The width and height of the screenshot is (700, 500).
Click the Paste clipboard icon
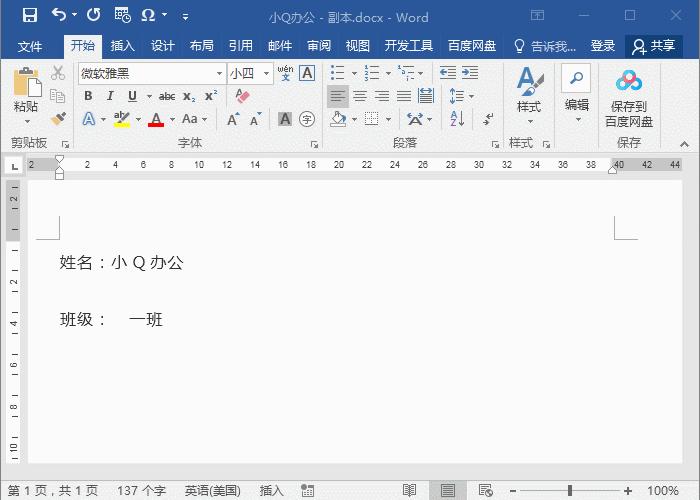click(x=27, y=82)
